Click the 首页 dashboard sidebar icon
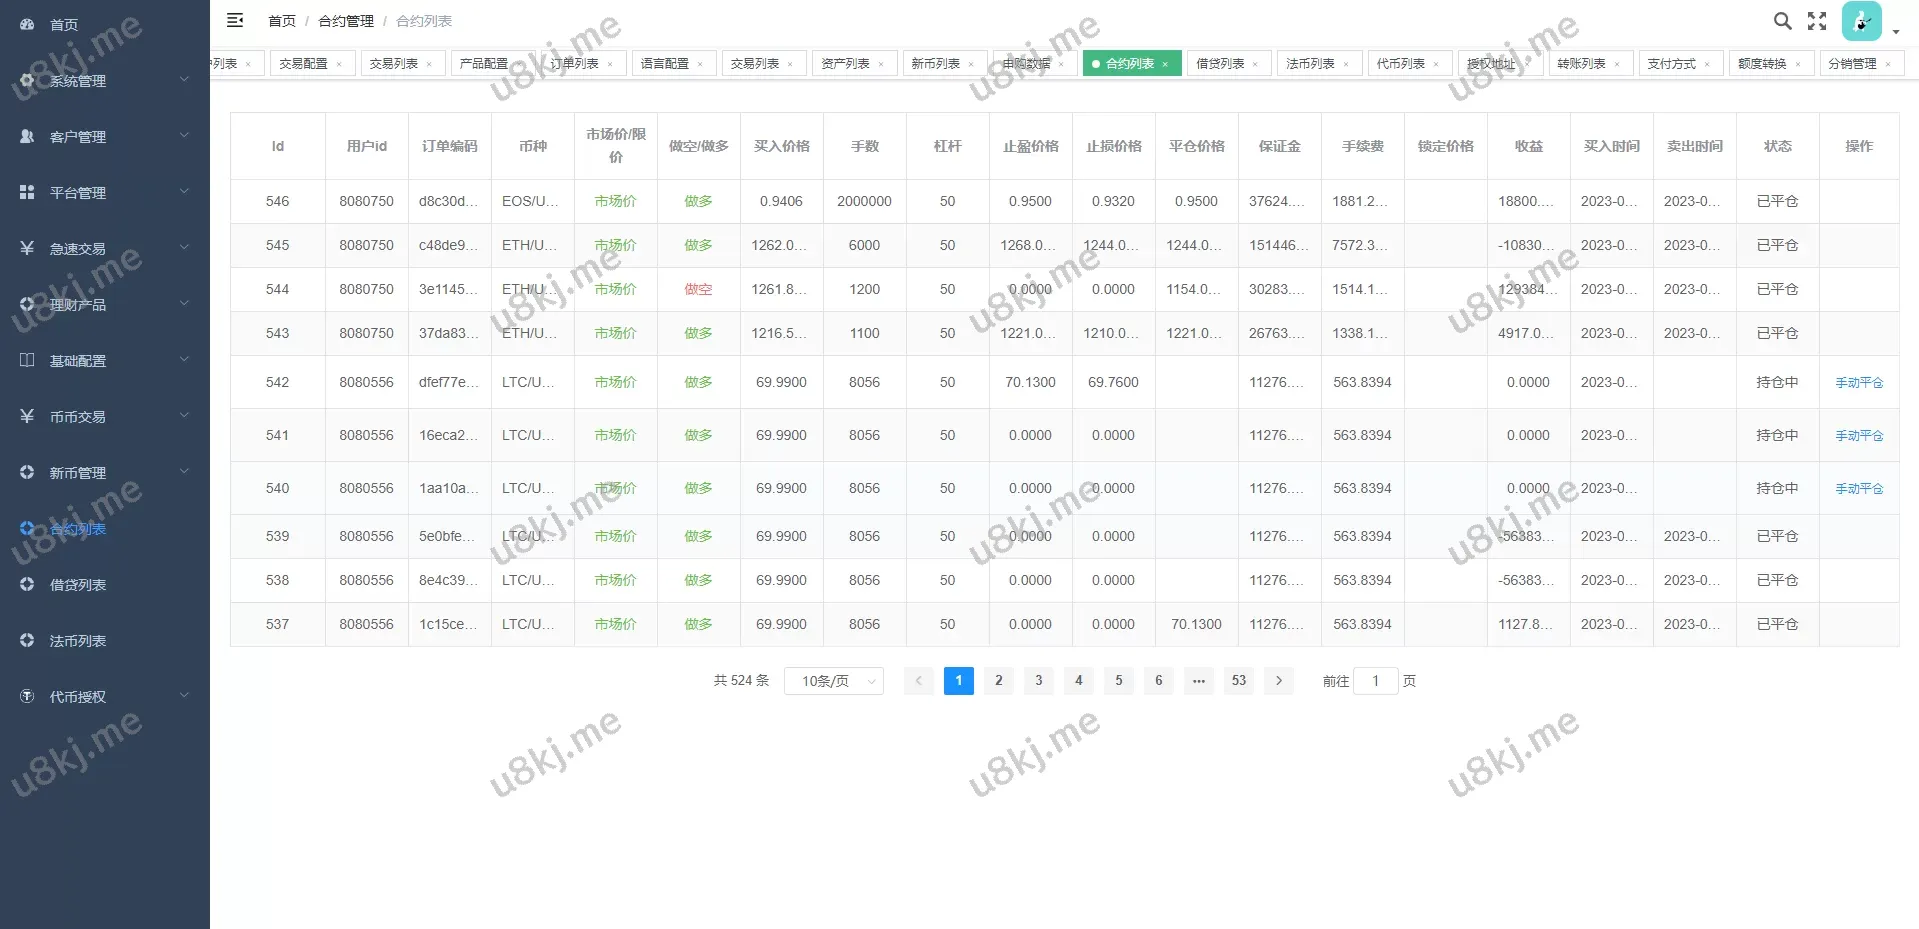 (27, 24)
